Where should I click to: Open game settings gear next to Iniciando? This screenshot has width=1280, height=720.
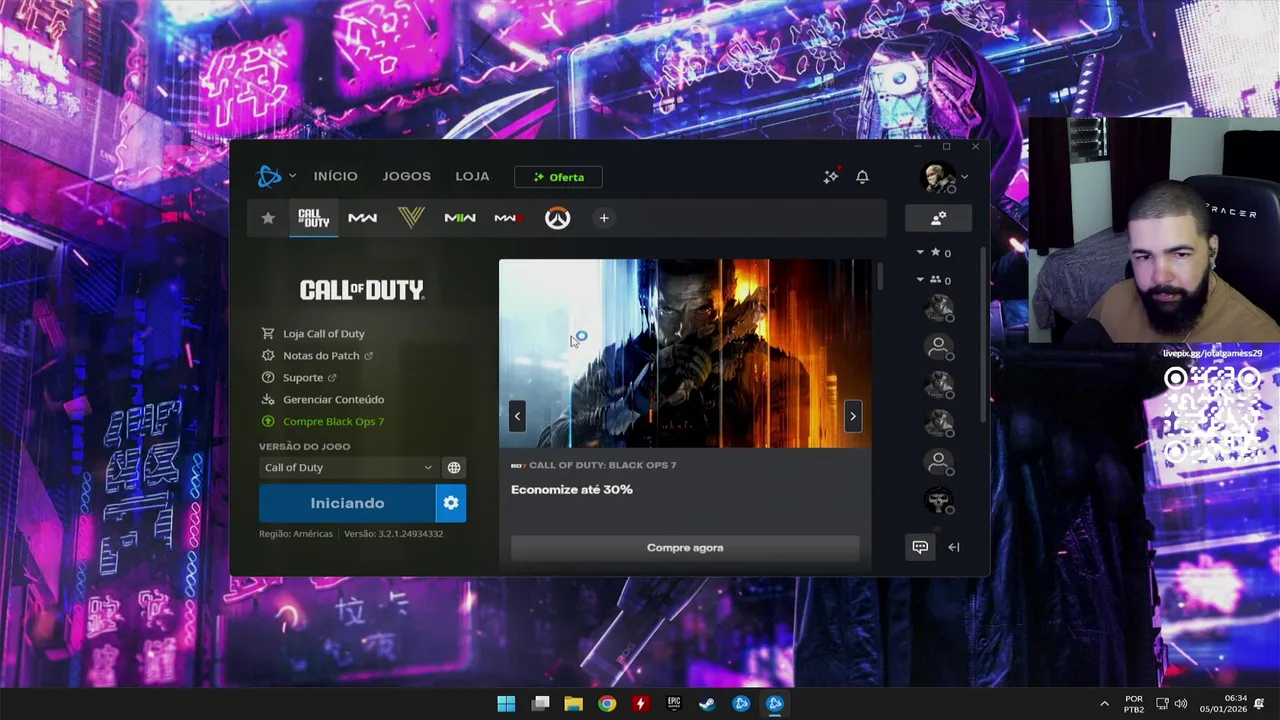(x=451, y=503)
